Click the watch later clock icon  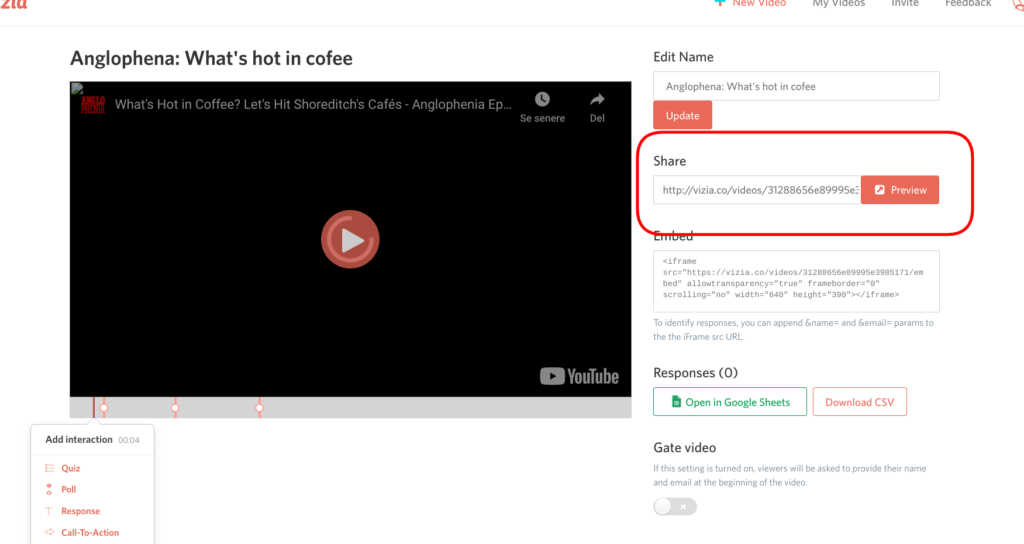(542, 99)
